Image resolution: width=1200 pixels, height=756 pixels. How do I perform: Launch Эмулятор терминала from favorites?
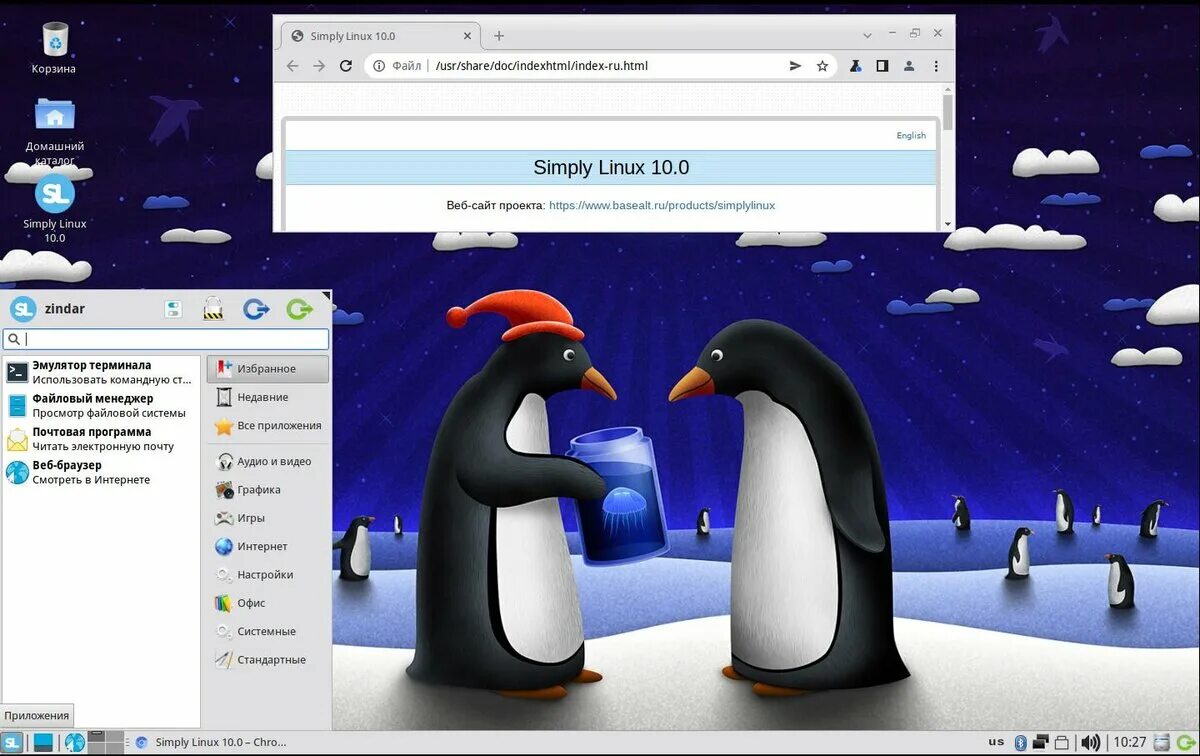[x=101, y=372]
